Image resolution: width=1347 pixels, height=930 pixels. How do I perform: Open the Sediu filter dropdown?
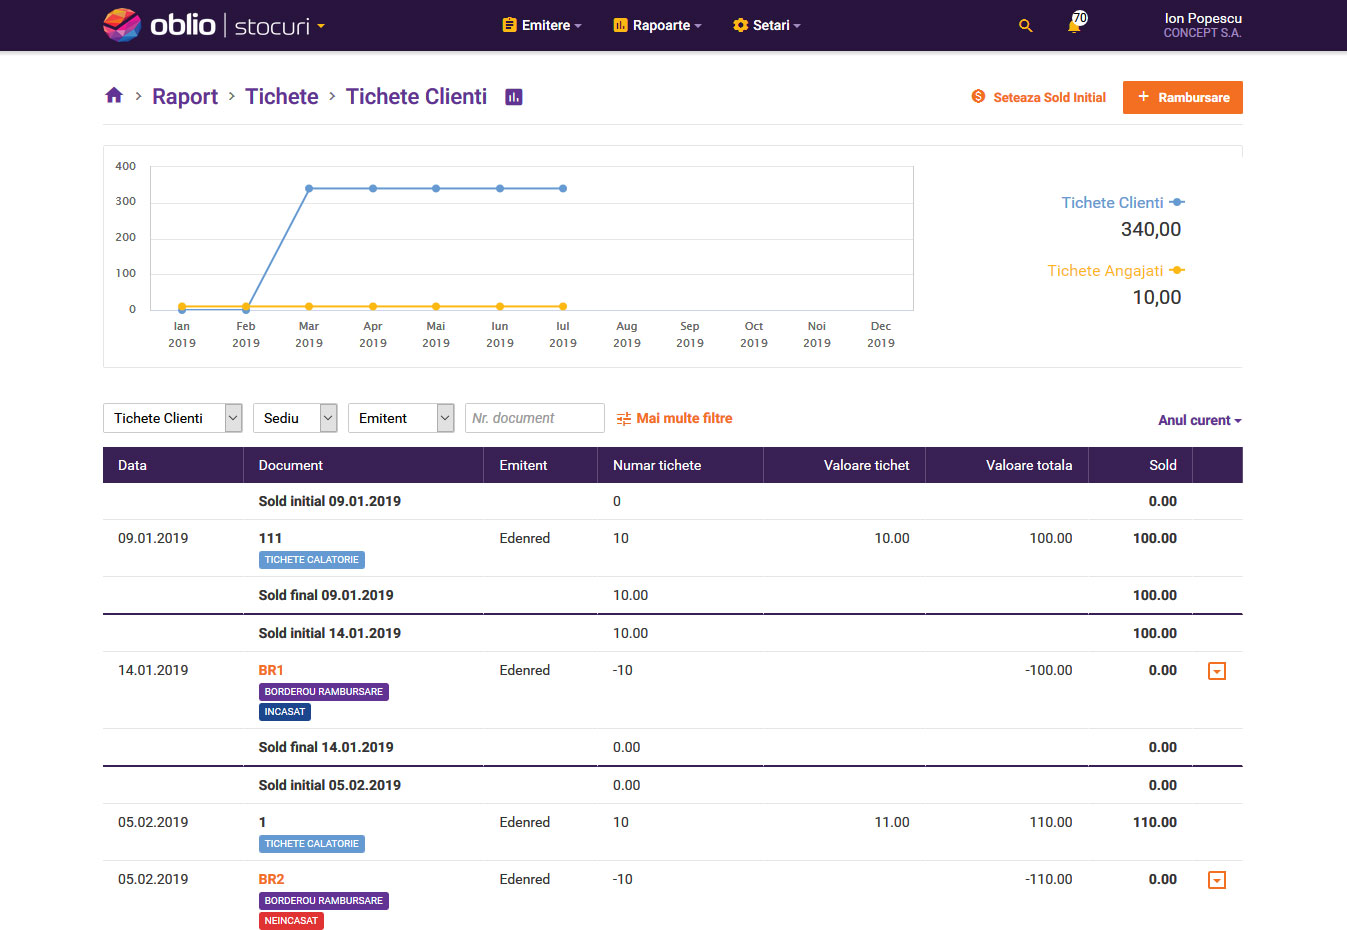click(295, 418)
